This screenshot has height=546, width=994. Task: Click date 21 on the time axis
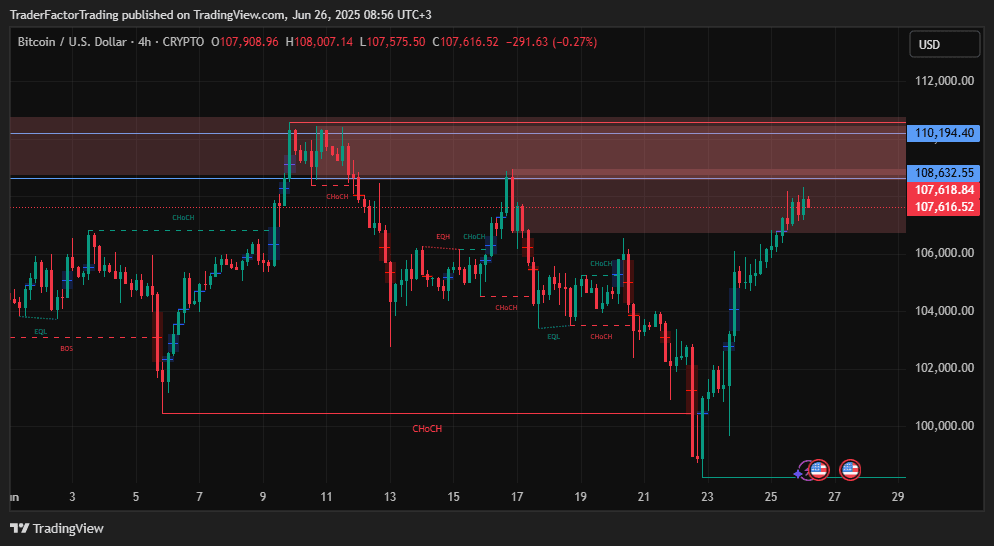coord(643,497)
